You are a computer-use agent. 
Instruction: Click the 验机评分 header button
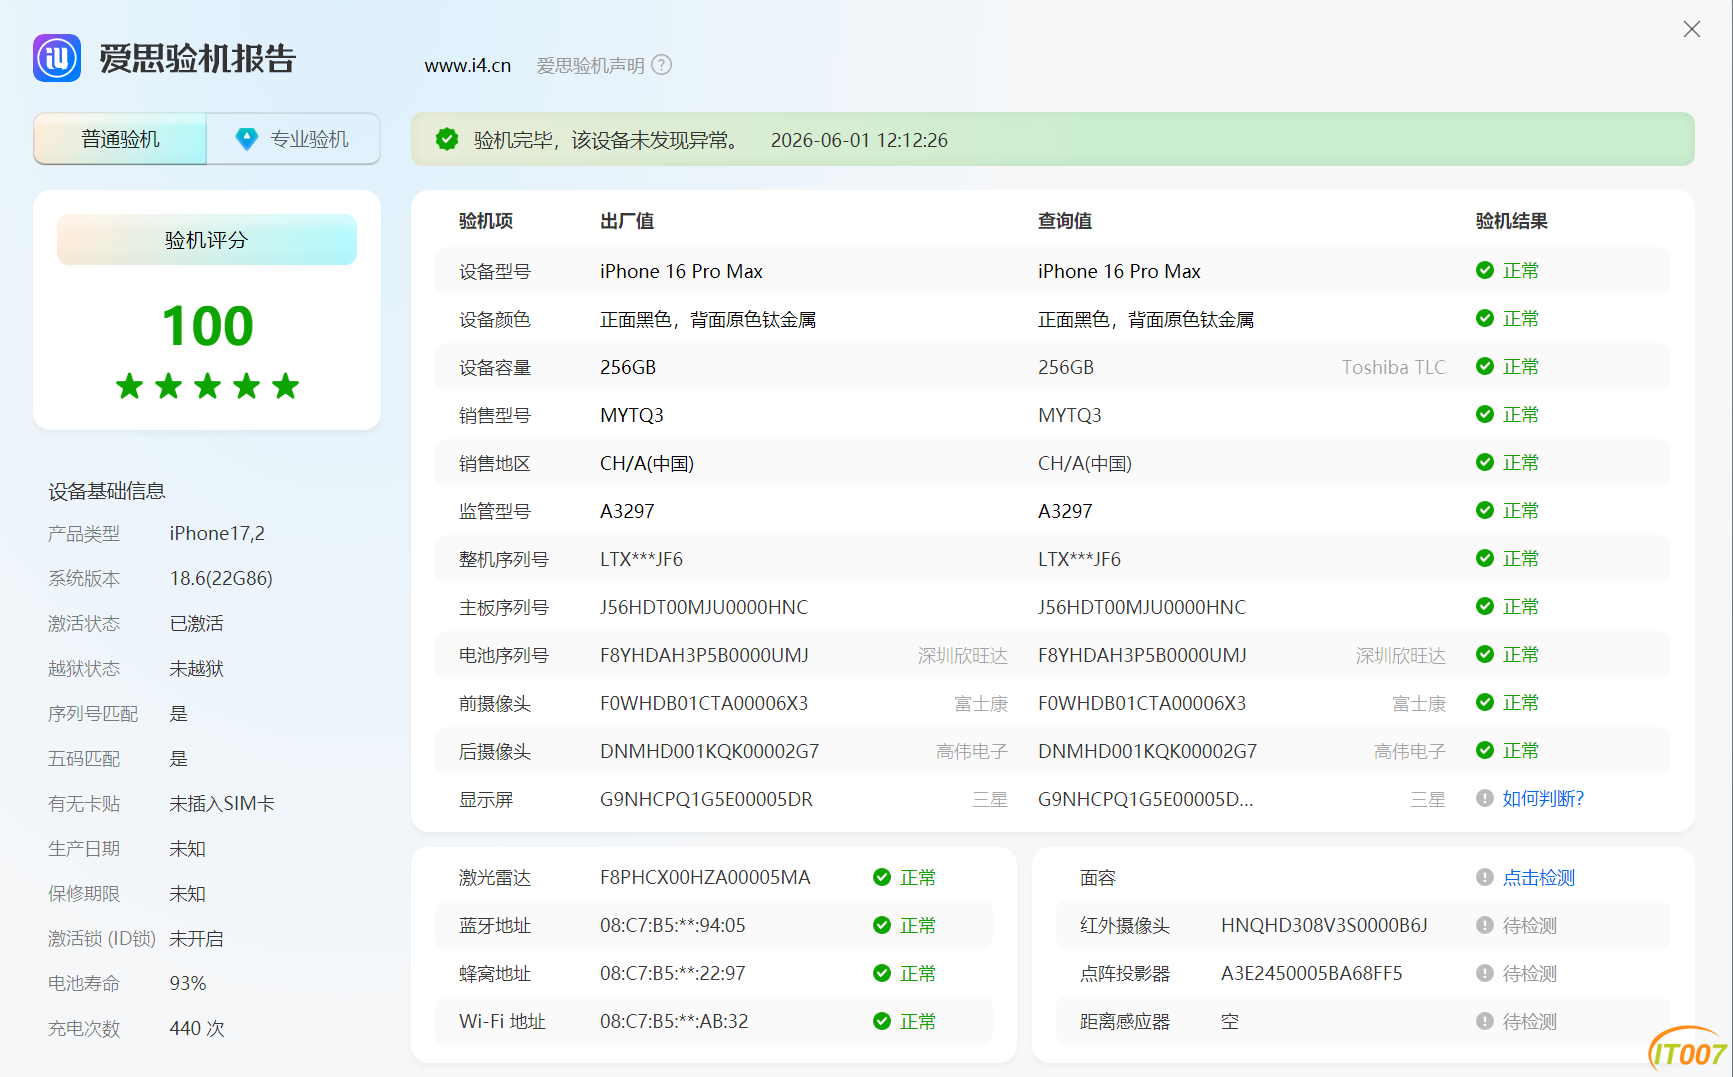207,240
